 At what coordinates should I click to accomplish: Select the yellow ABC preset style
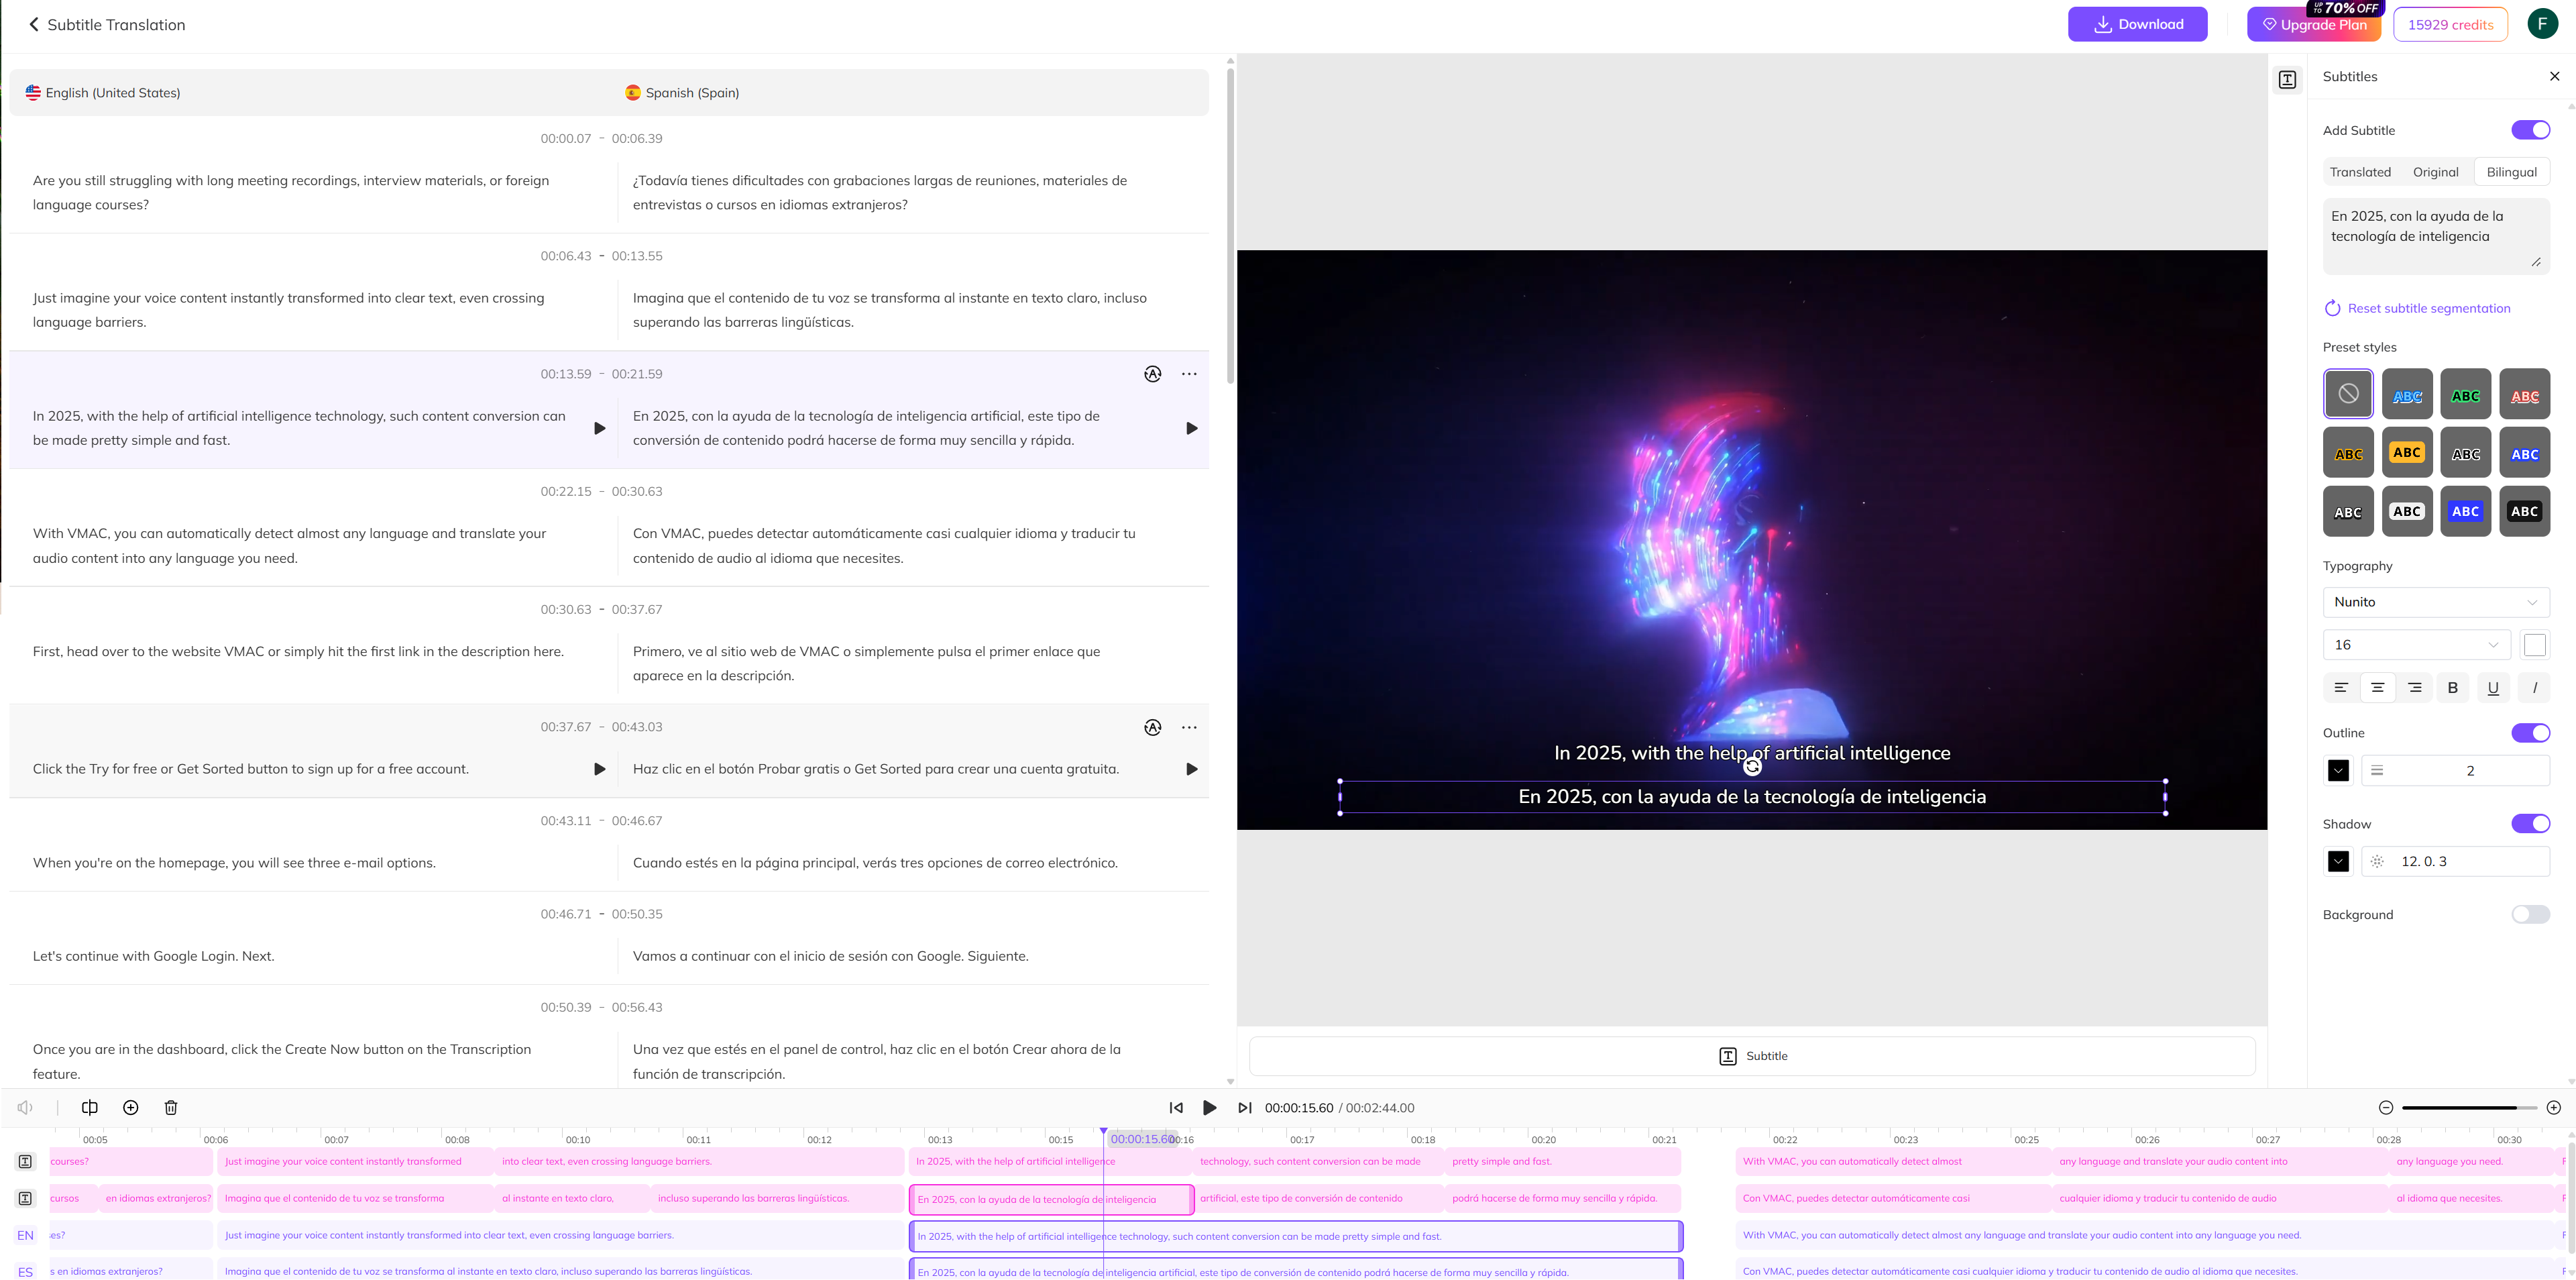2407,452
